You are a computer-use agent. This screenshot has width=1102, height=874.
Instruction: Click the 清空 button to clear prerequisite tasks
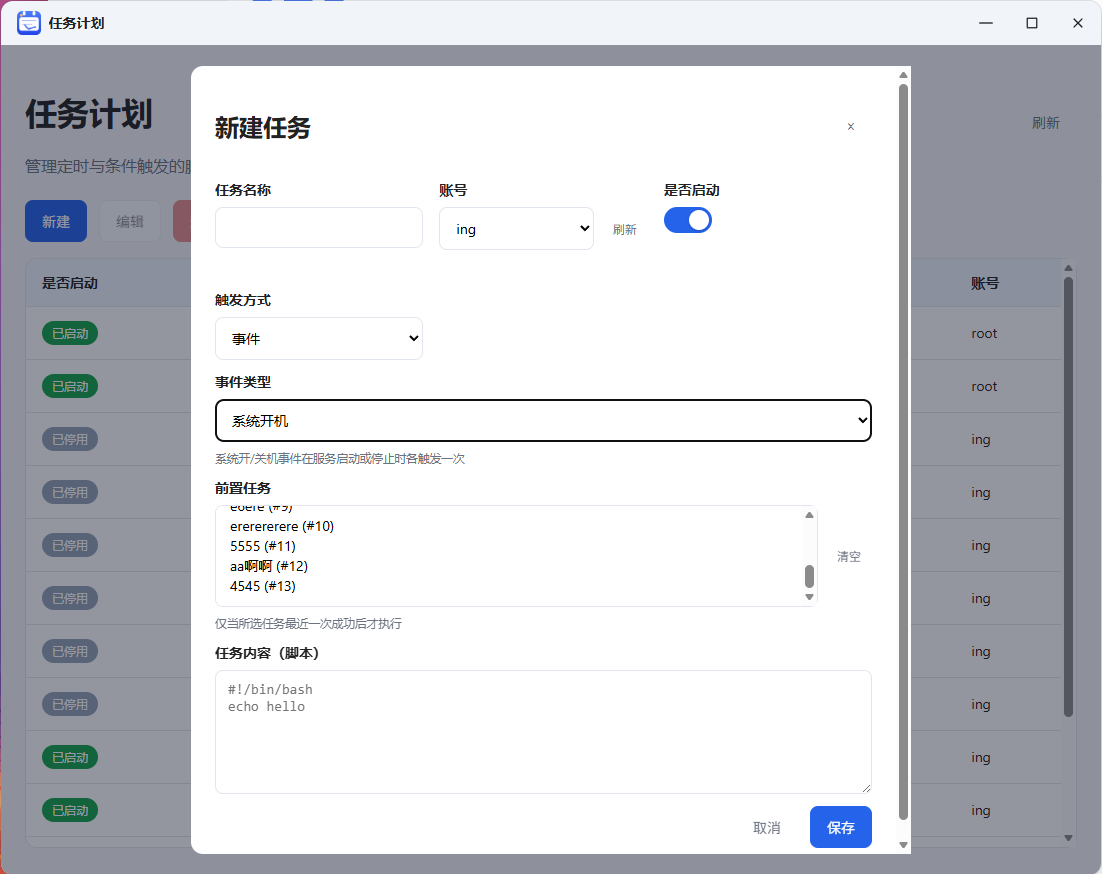848,556
